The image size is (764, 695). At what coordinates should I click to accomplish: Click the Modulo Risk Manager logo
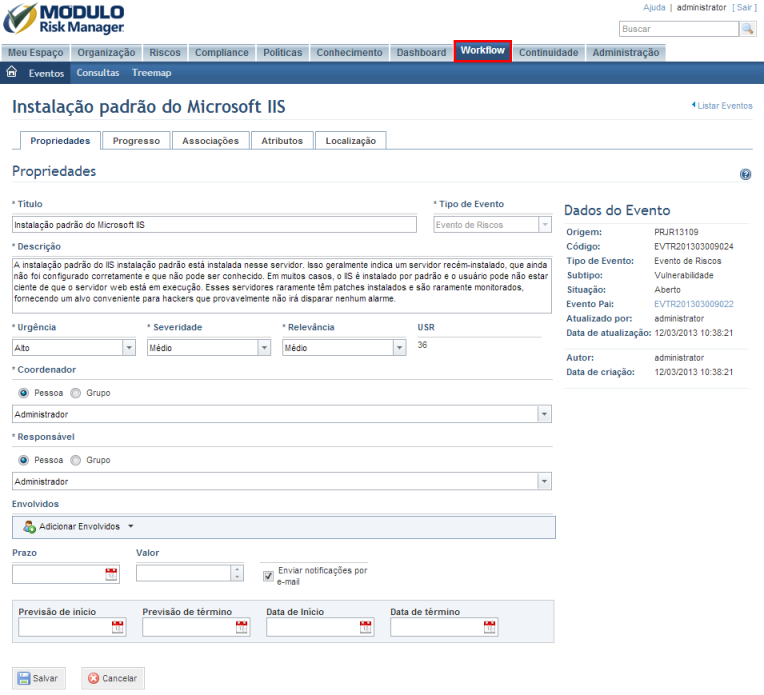[64, 19]
